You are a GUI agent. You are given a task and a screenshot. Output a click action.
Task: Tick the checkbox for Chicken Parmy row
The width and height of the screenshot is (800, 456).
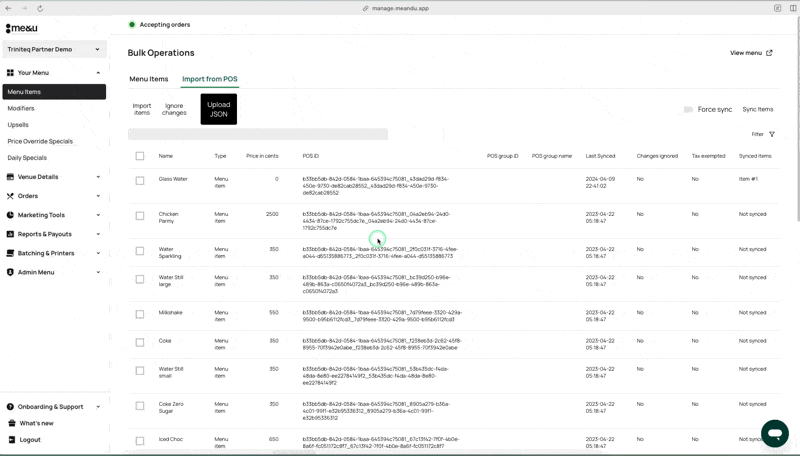(x=140, y=216)
